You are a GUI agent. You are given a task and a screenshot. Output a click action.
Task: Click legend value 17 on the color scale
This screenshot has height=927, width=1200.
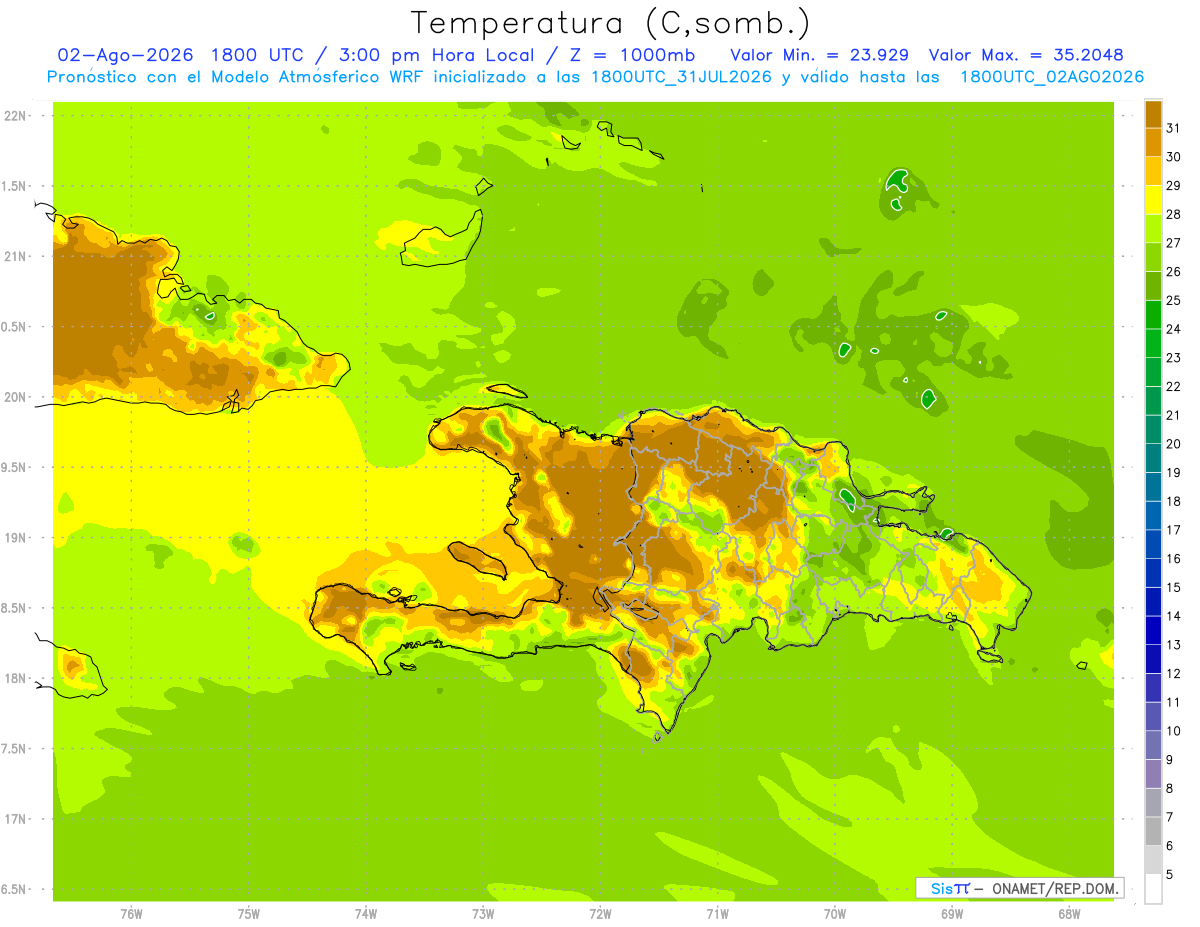tap(1173, 530)
